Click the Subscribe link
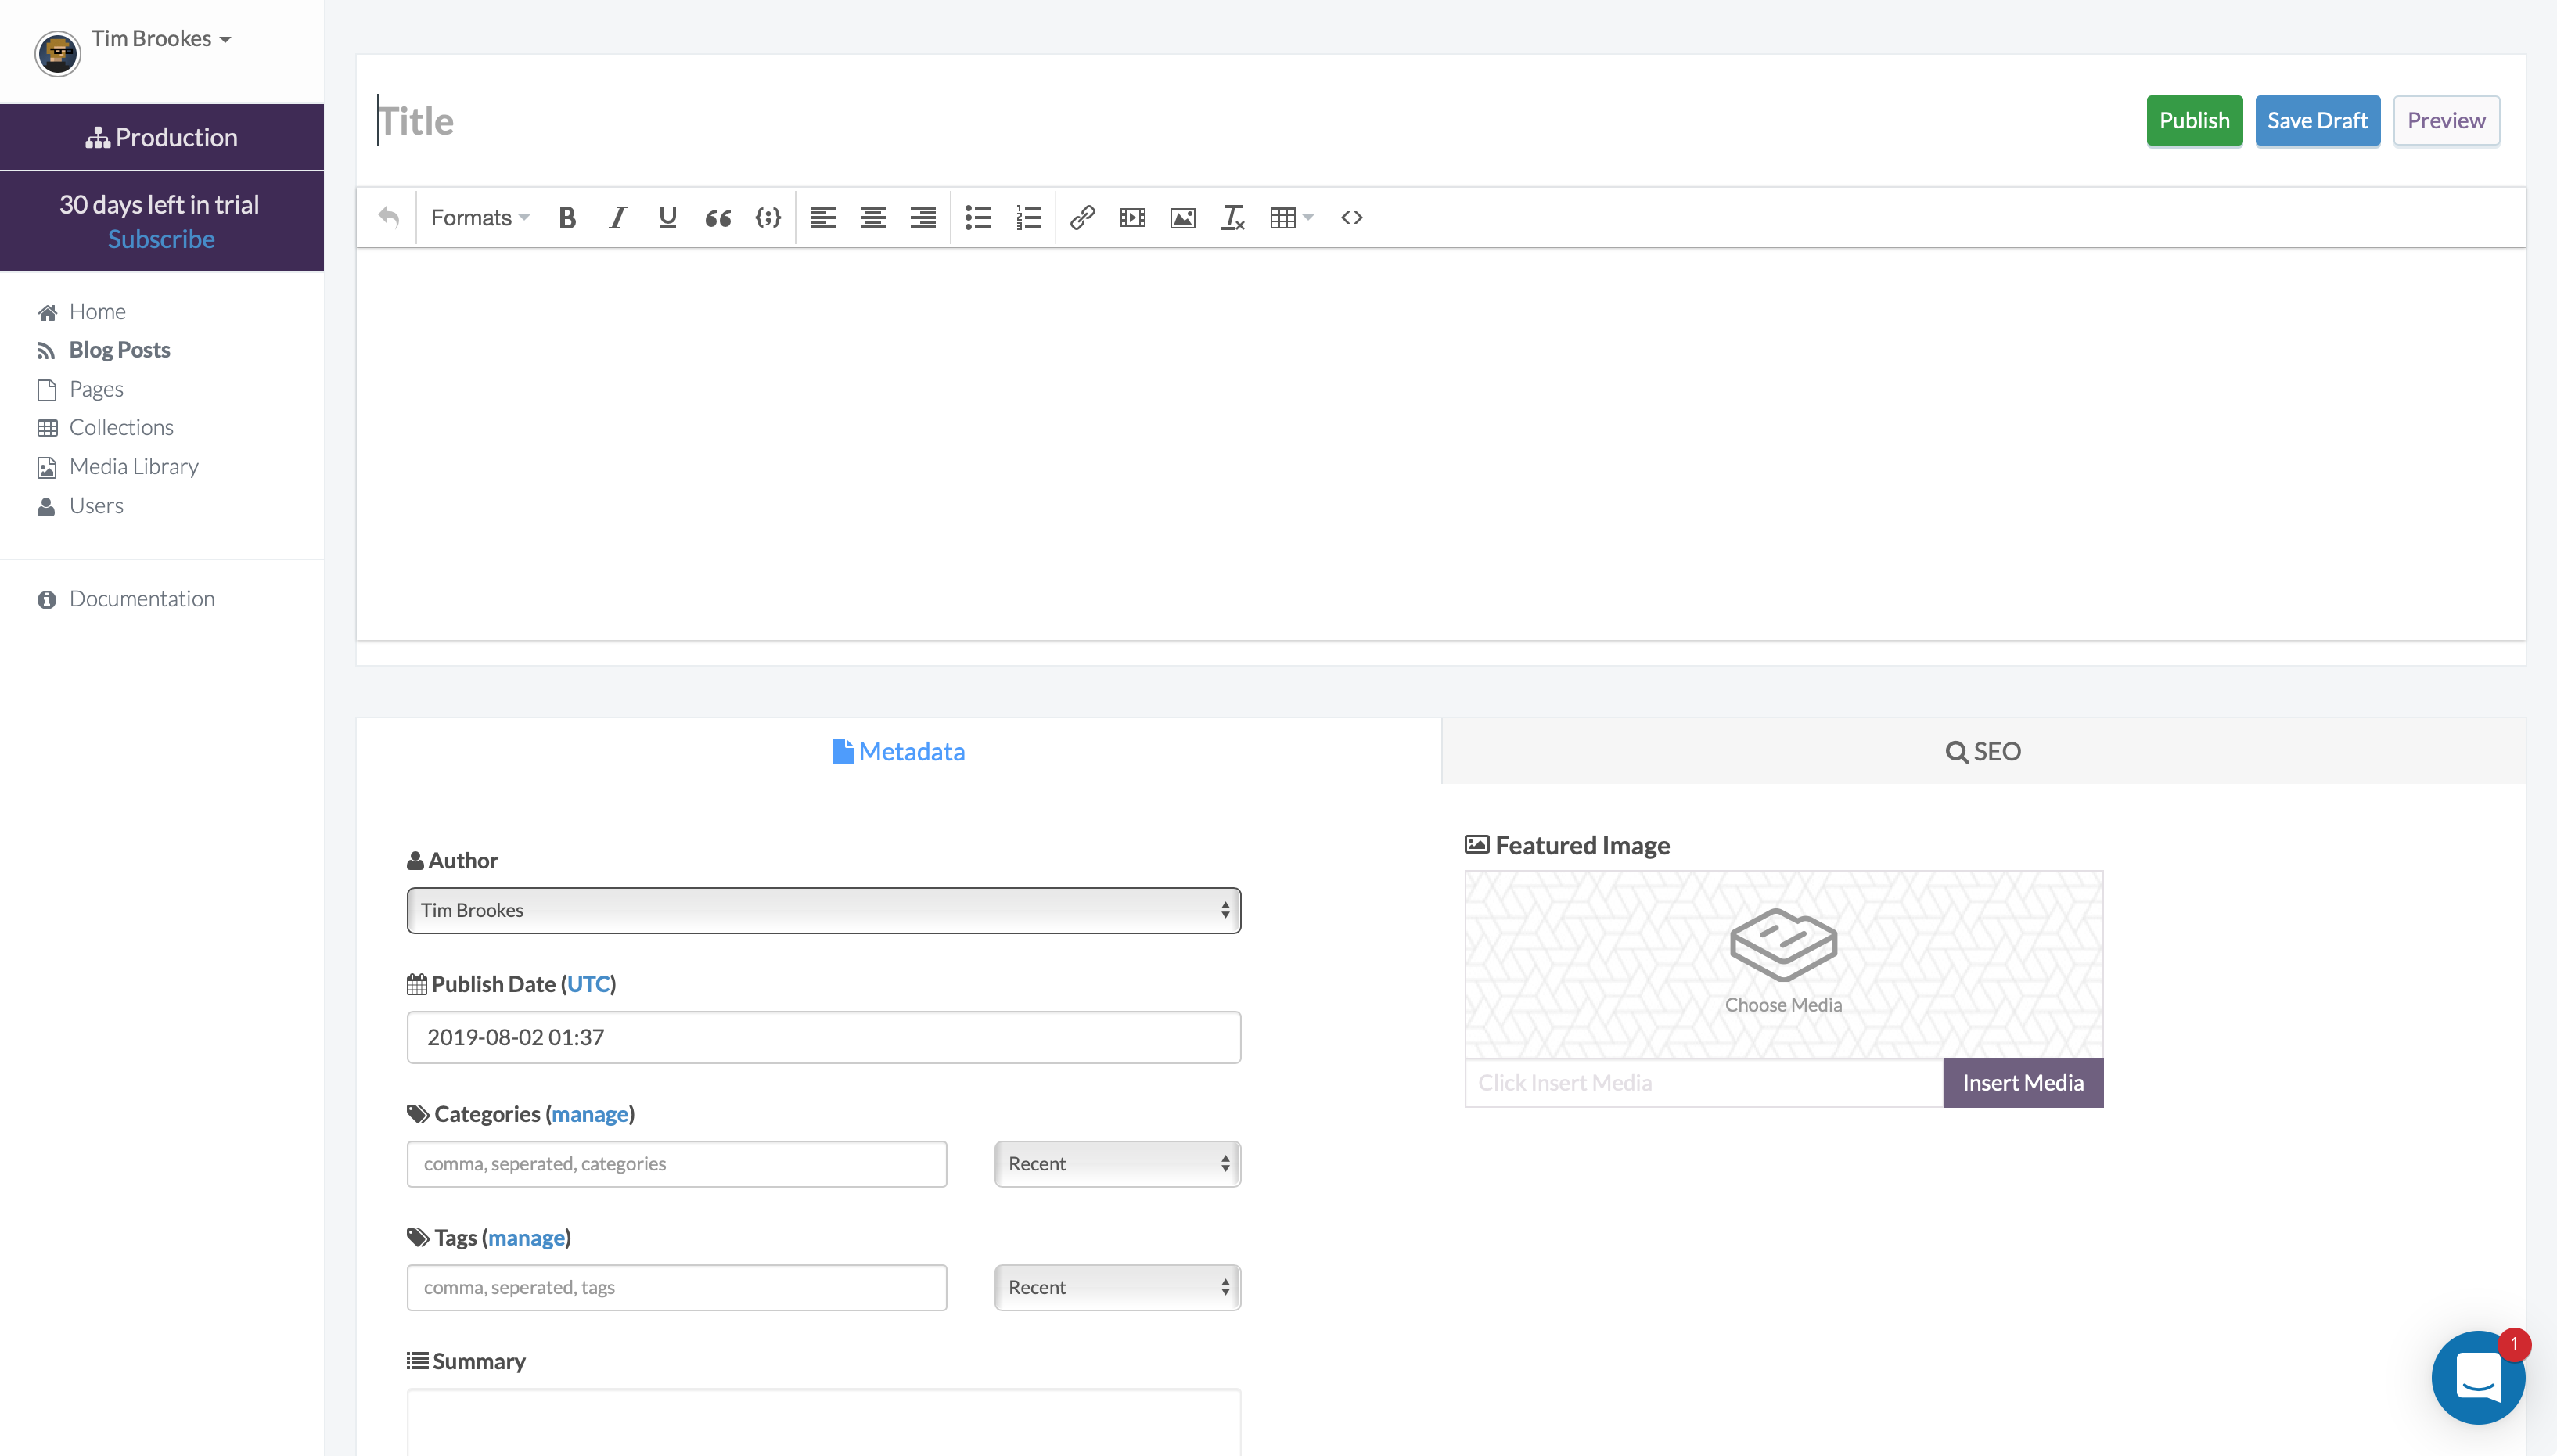This screenshot has height=1456, width=2557. (x=161, y=239)
